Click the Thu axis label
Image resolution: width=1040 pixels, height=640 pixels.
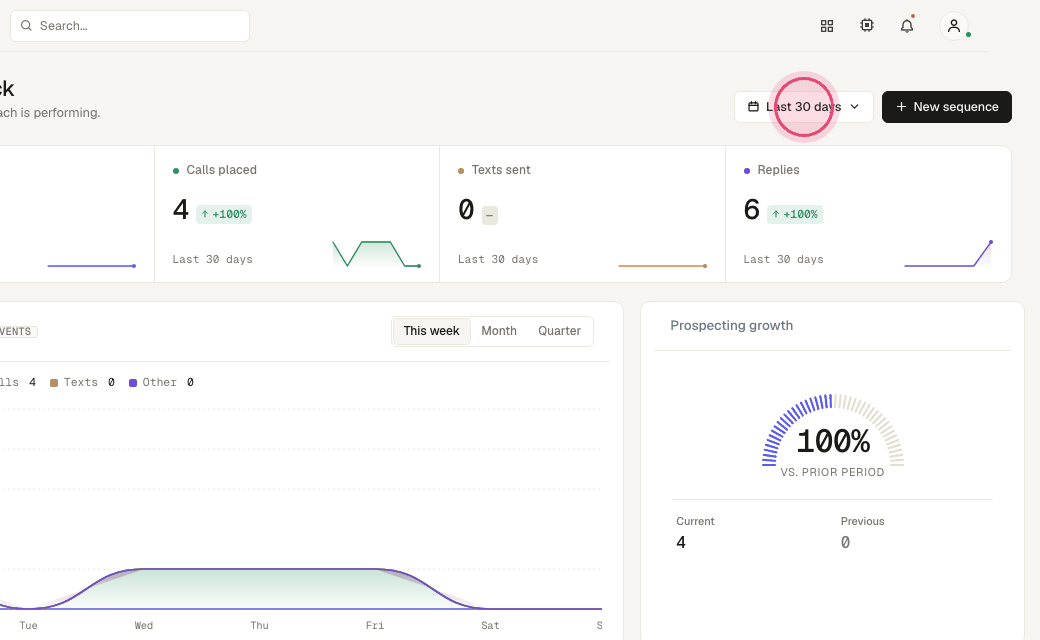pyautogui.click(x=259, y=625)
